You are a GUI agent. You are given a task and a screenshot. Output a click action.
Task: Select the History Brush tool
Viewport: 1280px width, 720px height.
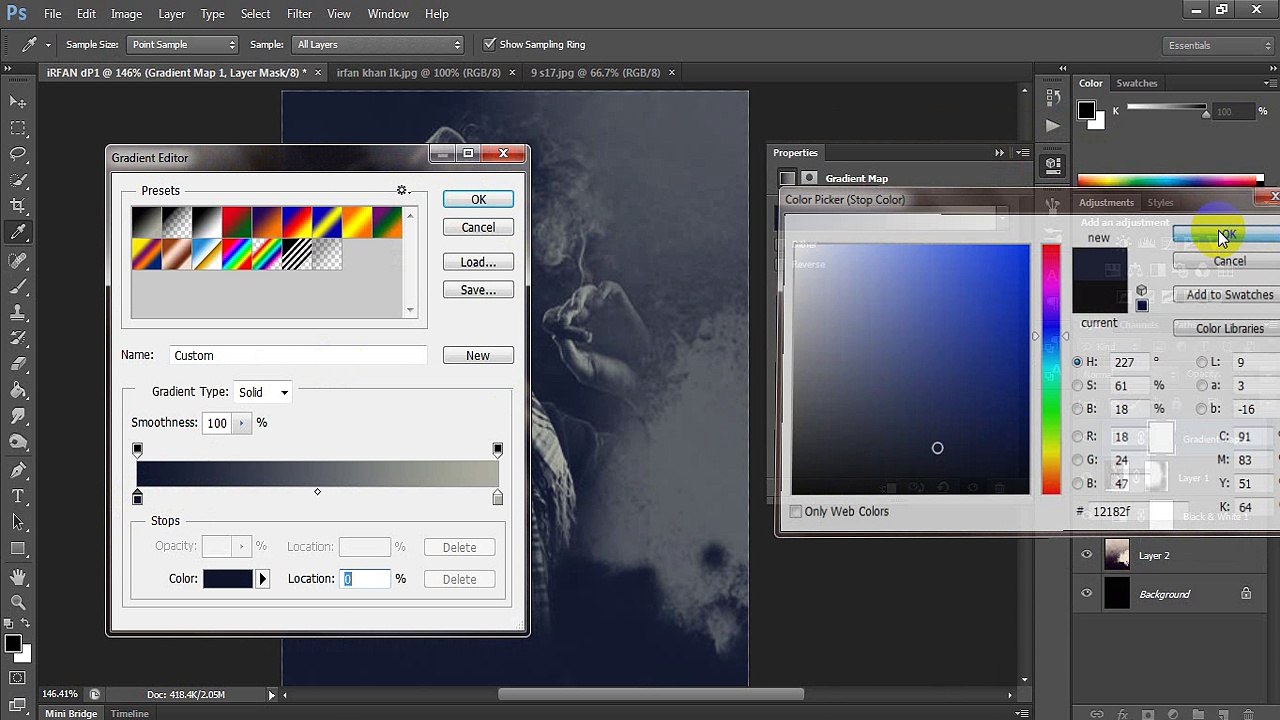pyautogui.click(x=18, y=338)
